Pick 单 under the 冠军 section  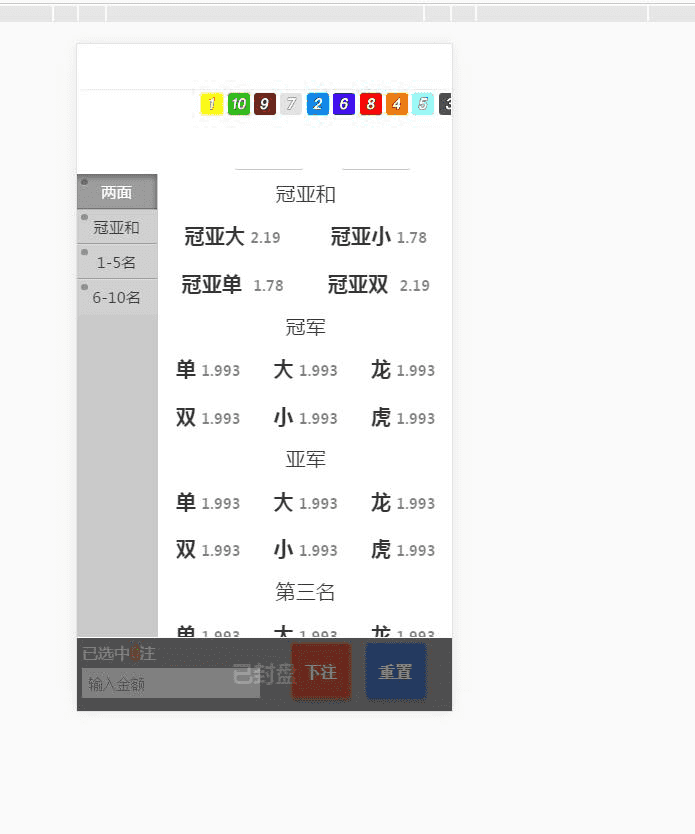208,370
